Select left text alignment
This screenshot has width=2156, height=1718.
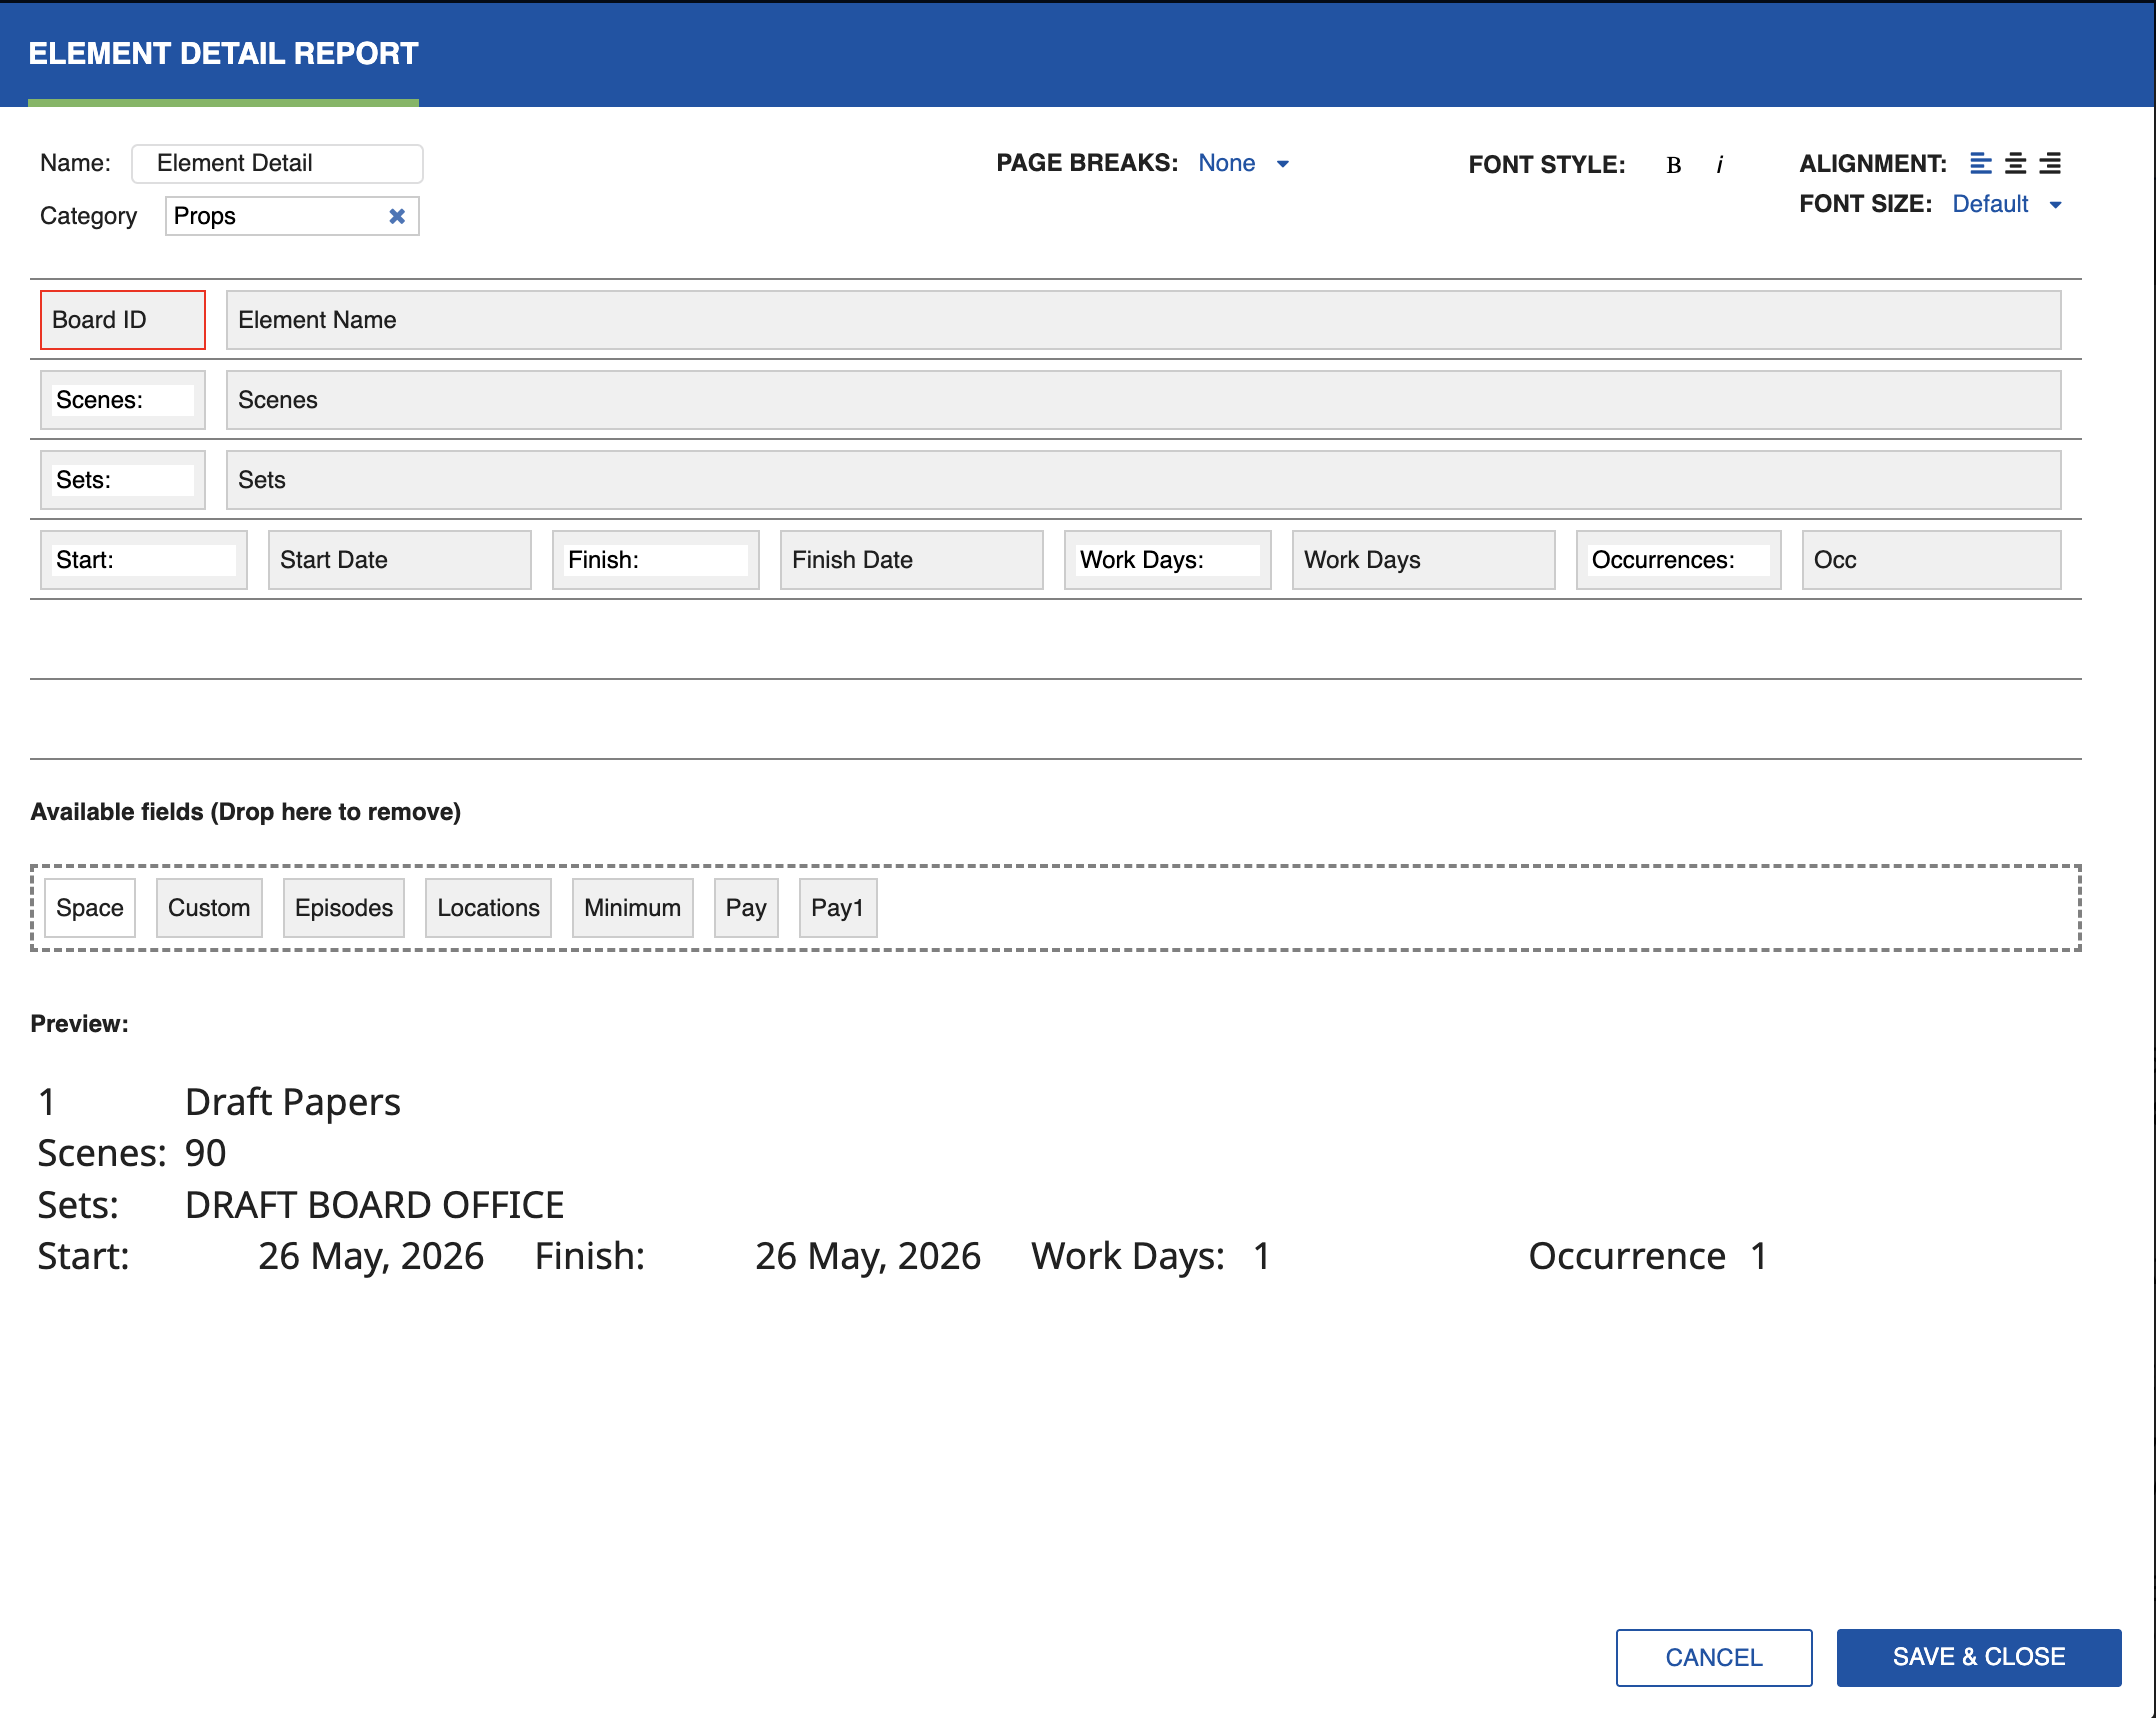[x=1981, y=163]
